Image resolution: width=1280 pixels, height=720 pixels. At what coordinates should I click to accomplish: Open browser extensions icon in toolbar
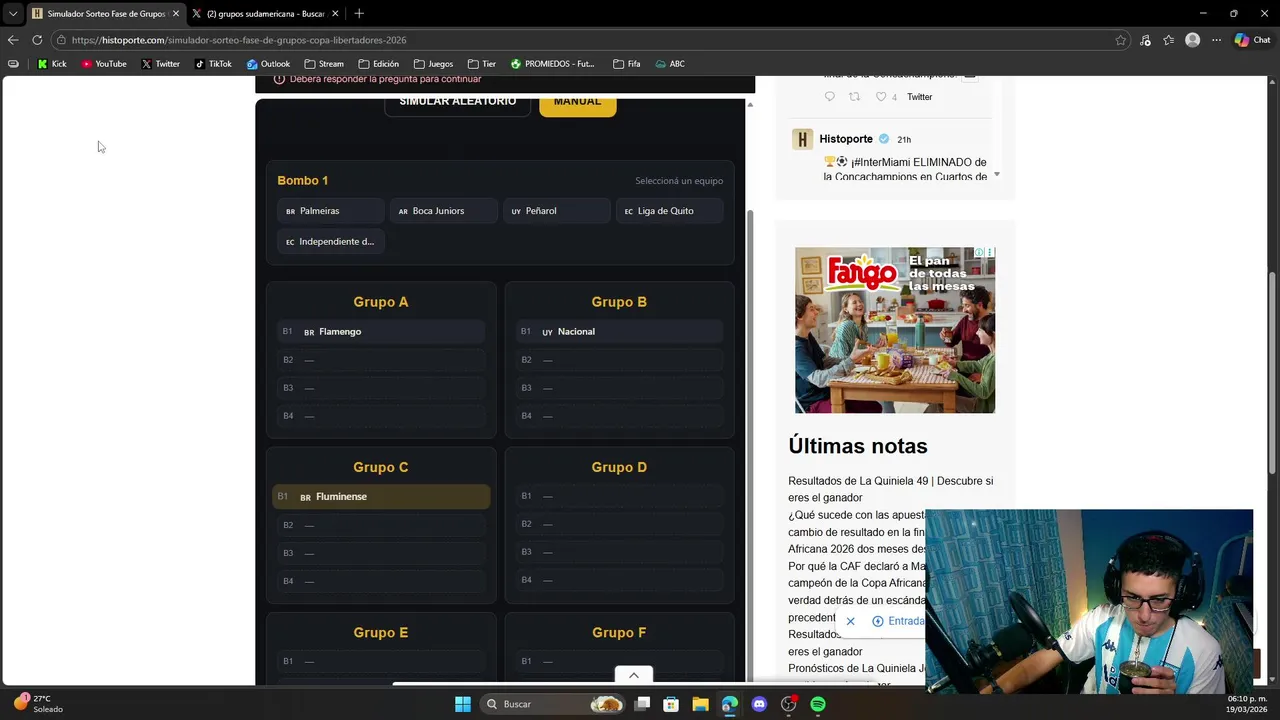[1145, 40]
